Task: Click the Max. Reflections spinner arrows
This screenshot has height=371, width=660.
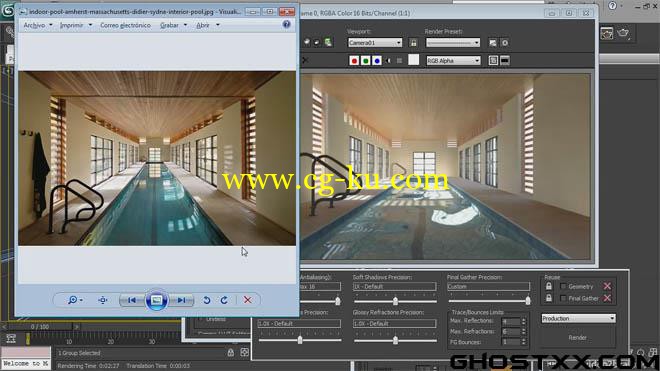Action: [x=524, y=322]
